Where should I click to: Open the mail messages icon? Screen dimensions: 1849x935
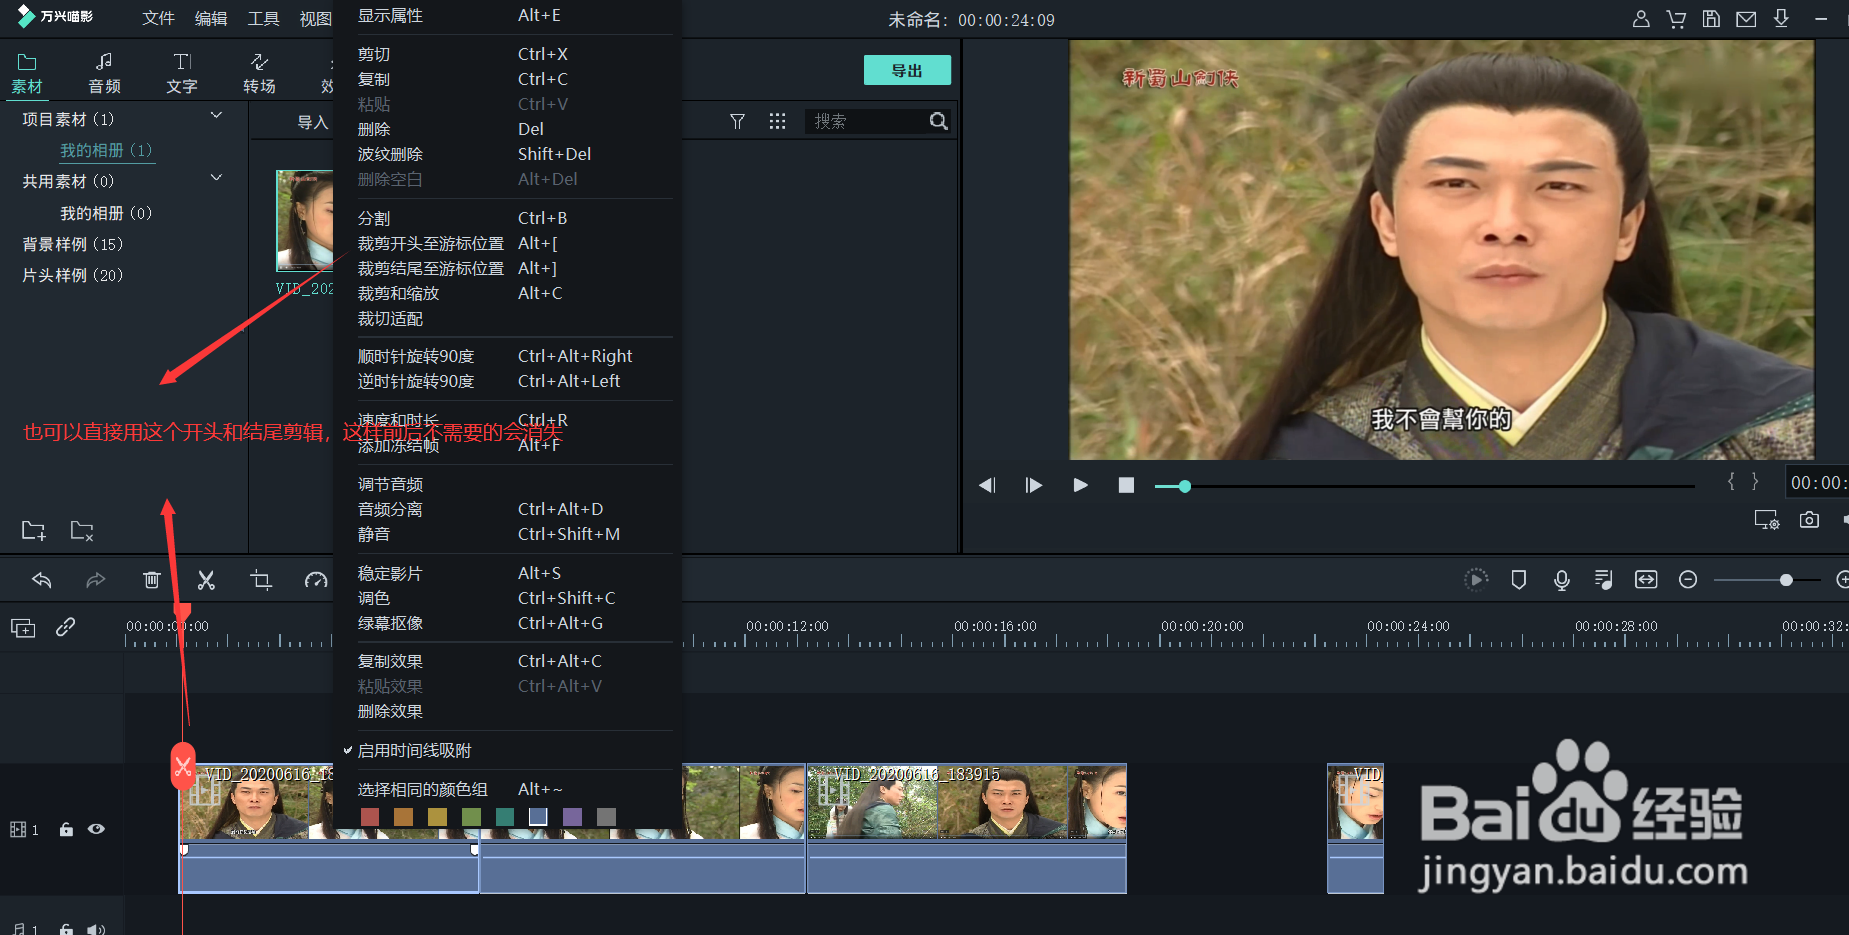1746,19
